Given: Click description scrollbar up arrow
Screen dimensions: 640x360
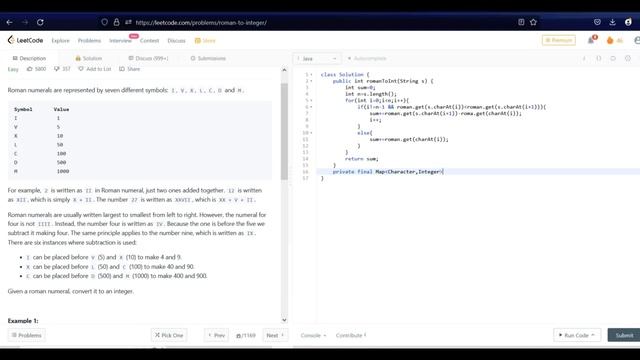Looking at the screenshot, I should point(284,70).
